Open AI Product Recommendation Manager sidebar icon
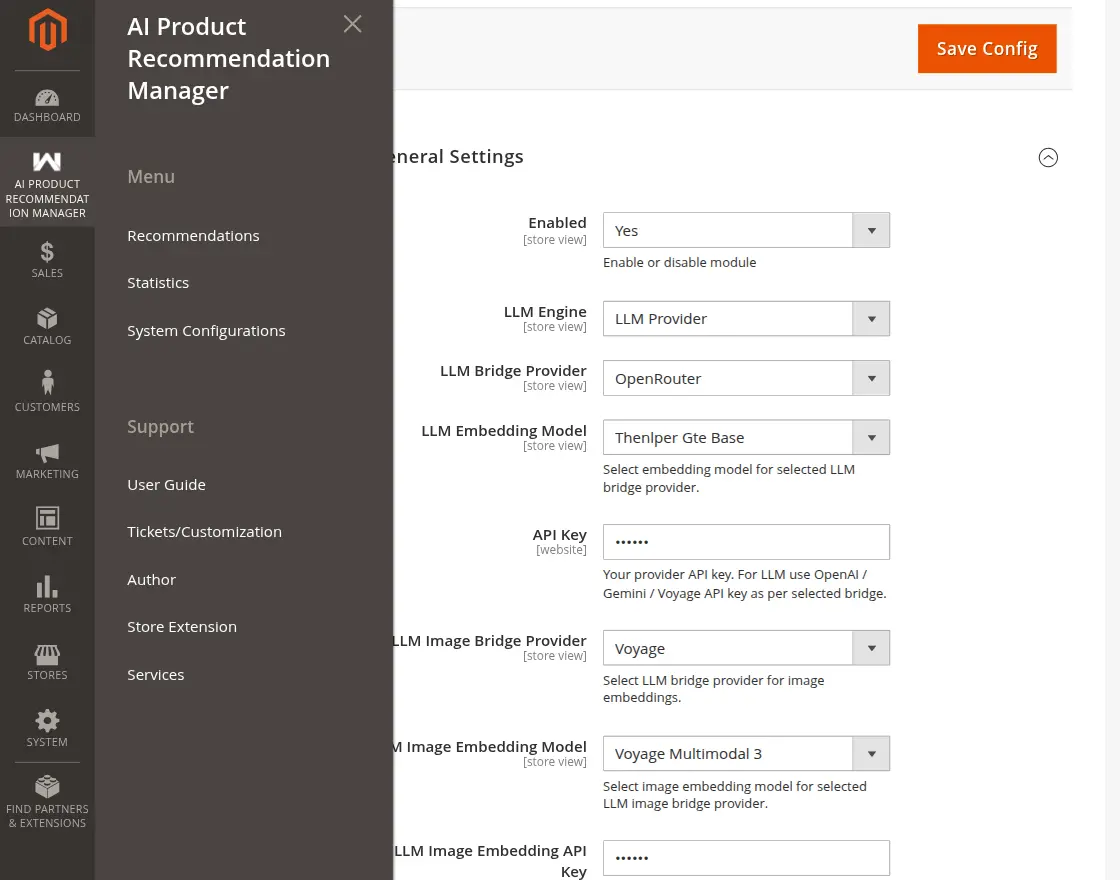This screenshot has width=1120, height=880. point(47,182)
